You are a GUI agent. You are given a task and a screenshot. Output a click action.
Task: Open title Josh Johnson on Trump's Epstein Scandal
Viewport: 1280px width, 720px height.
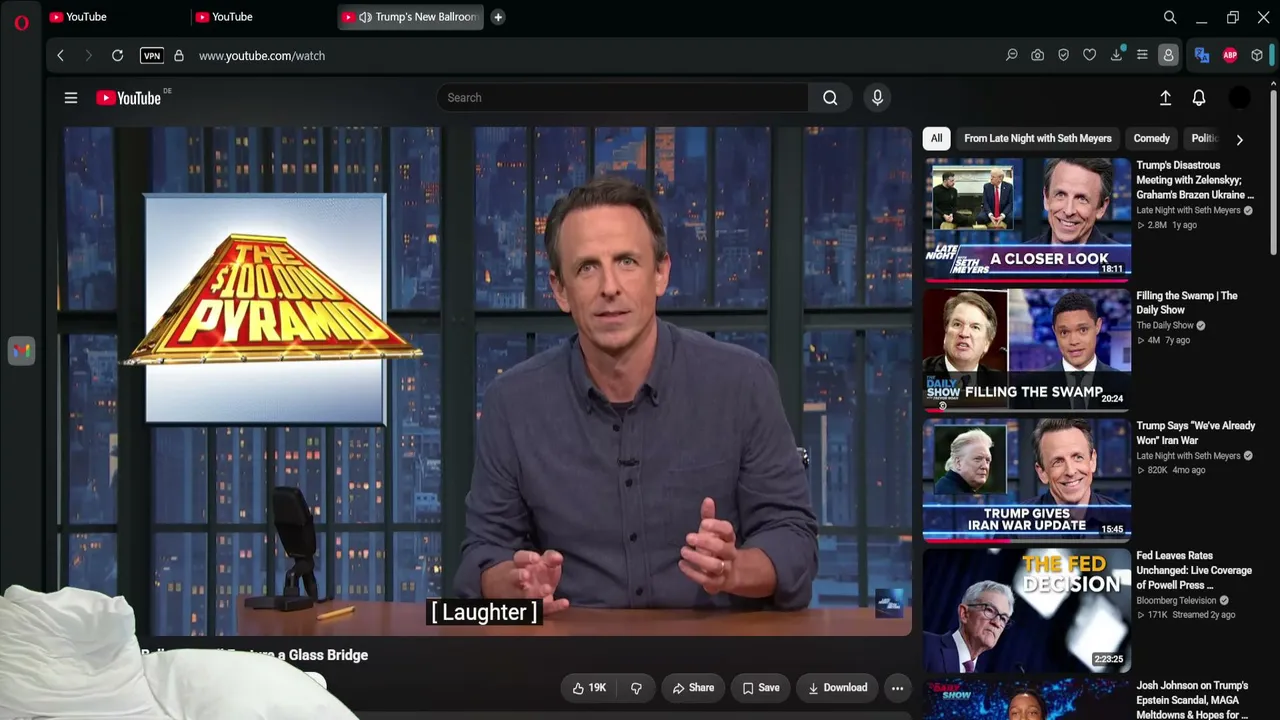[1193, 700]
